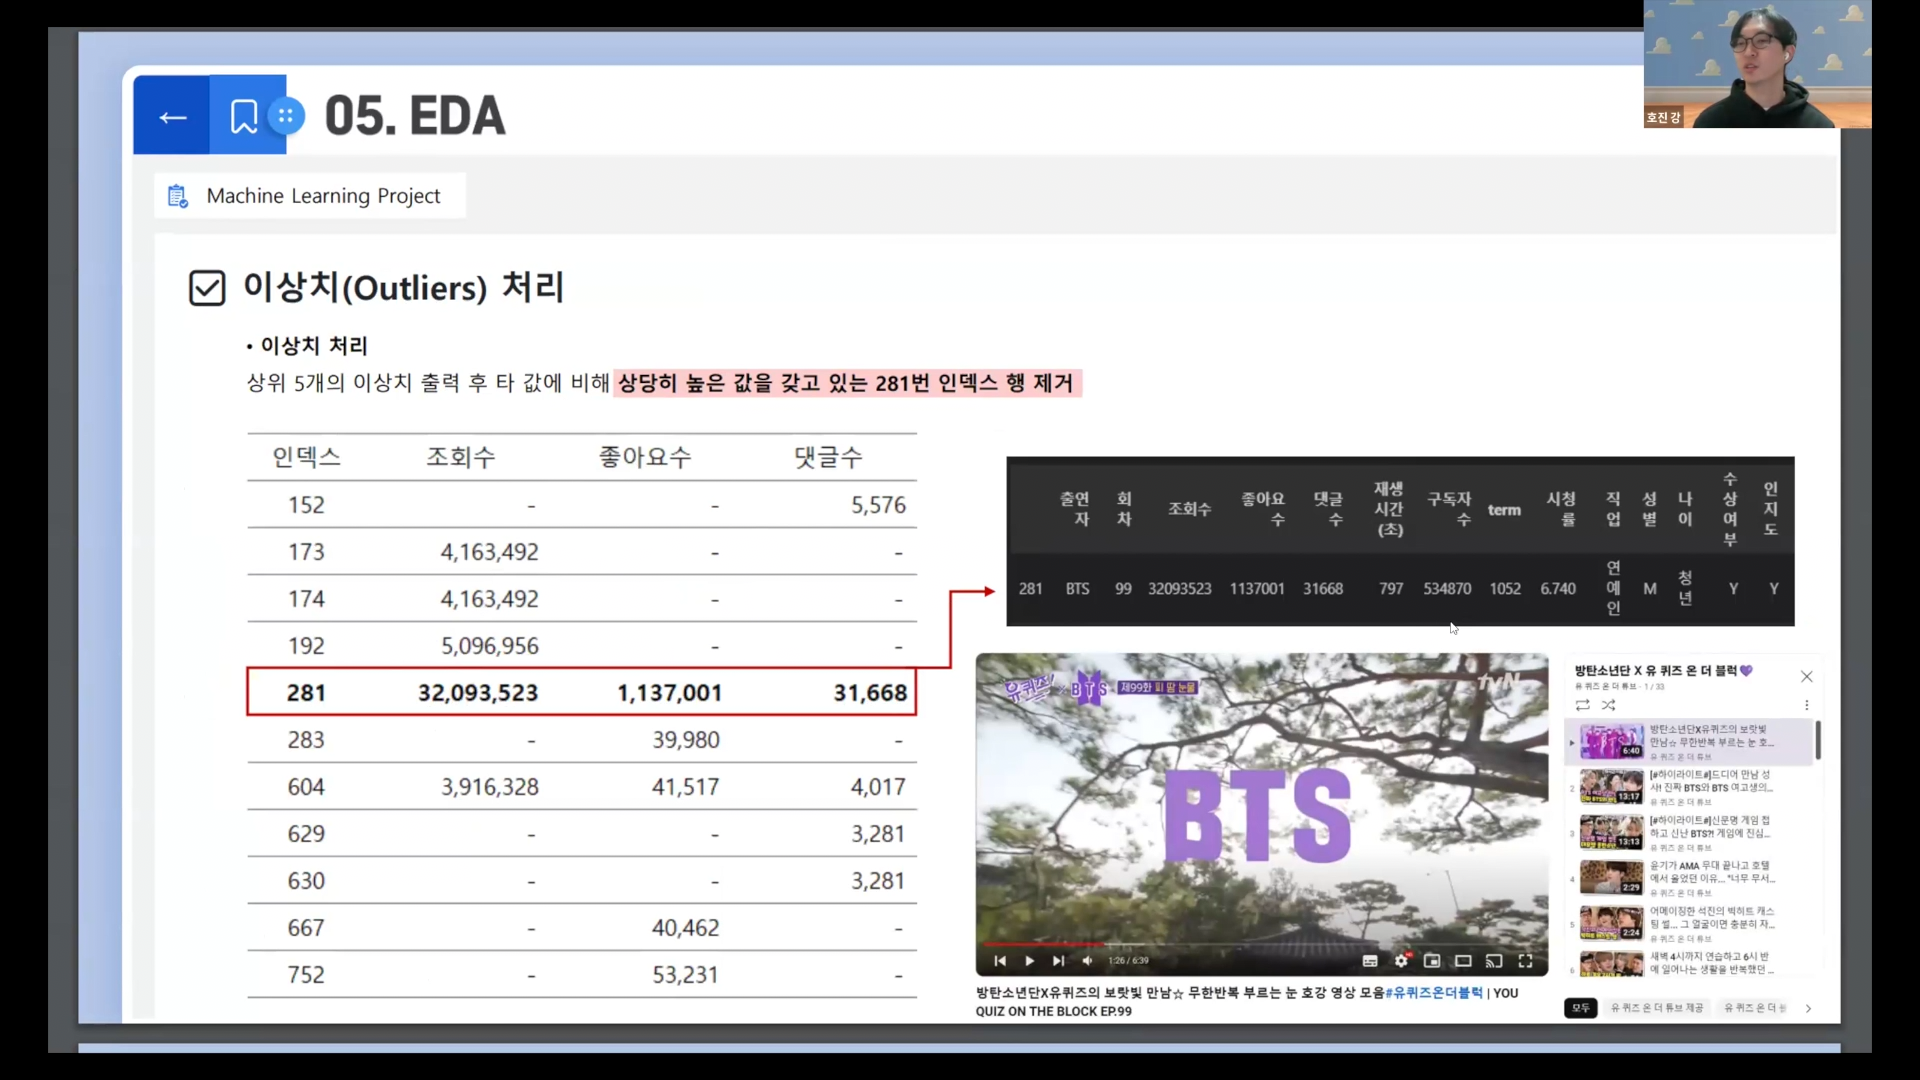
Task: Open playlist three-dot options menu
Action: coord(1806,705)
